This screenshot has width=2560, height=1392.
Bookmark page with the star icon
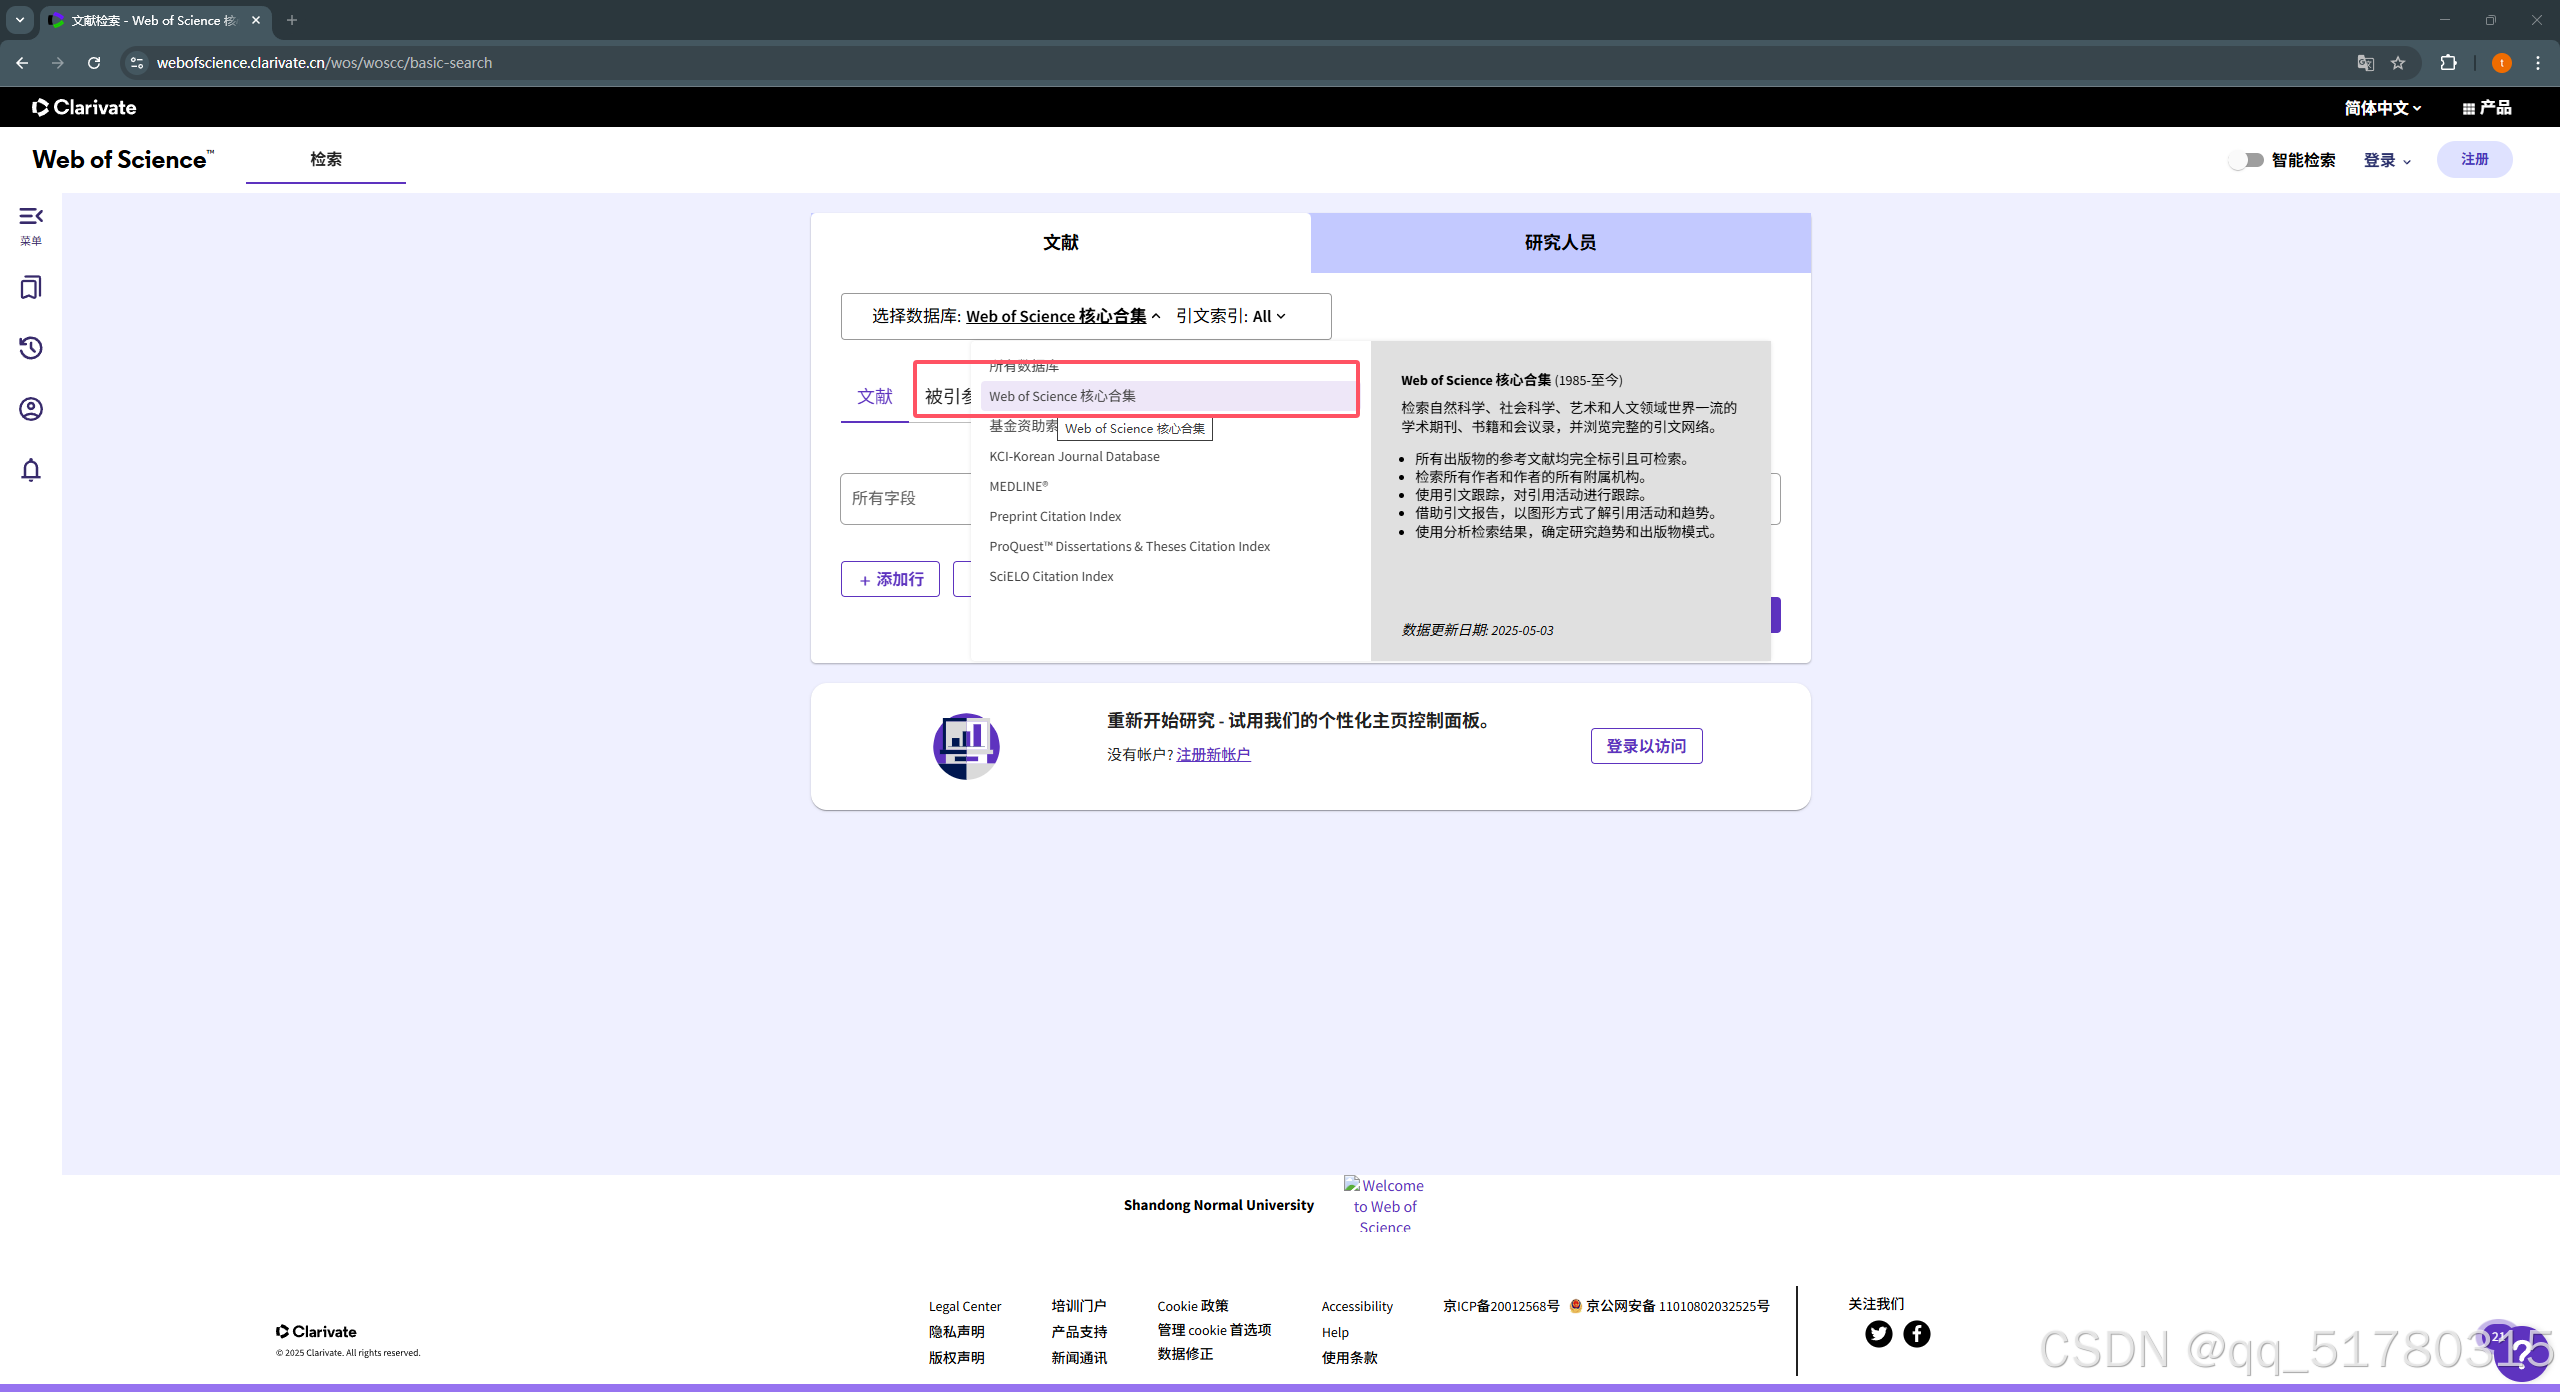click(2398, 63)
